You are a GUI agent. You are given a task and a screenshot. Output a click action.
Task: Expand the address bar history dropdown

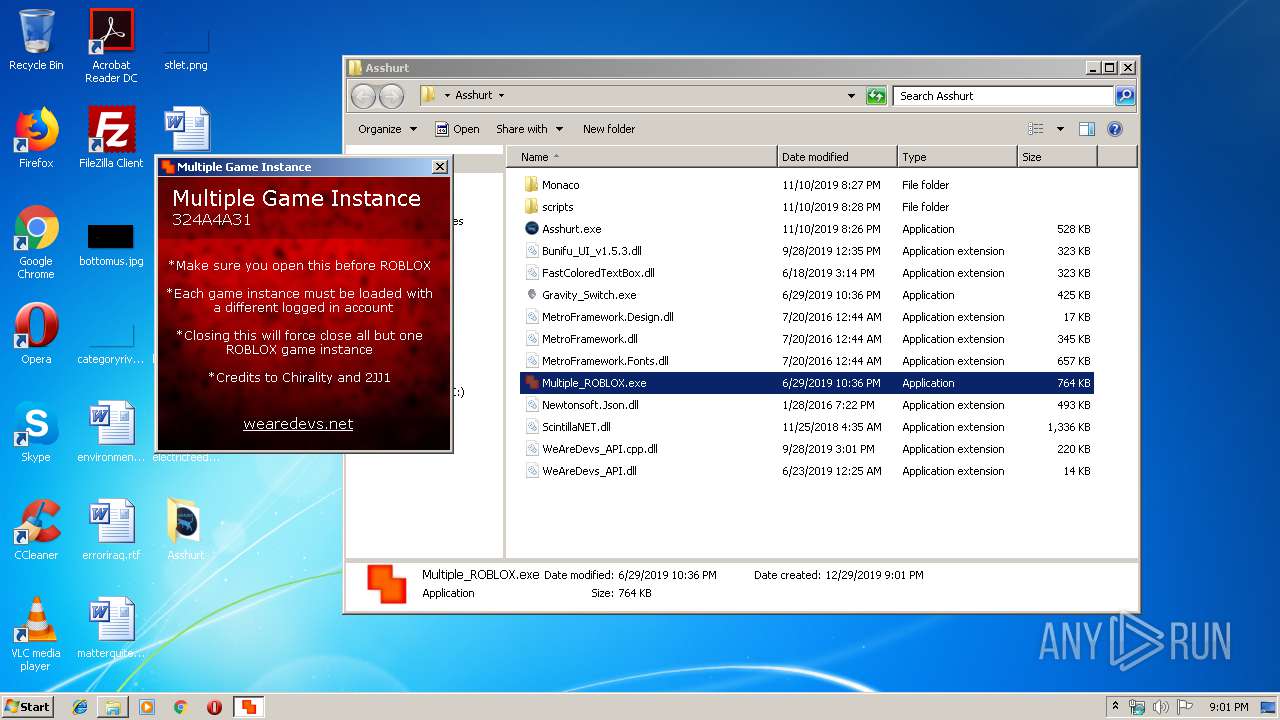click(851, 96)
